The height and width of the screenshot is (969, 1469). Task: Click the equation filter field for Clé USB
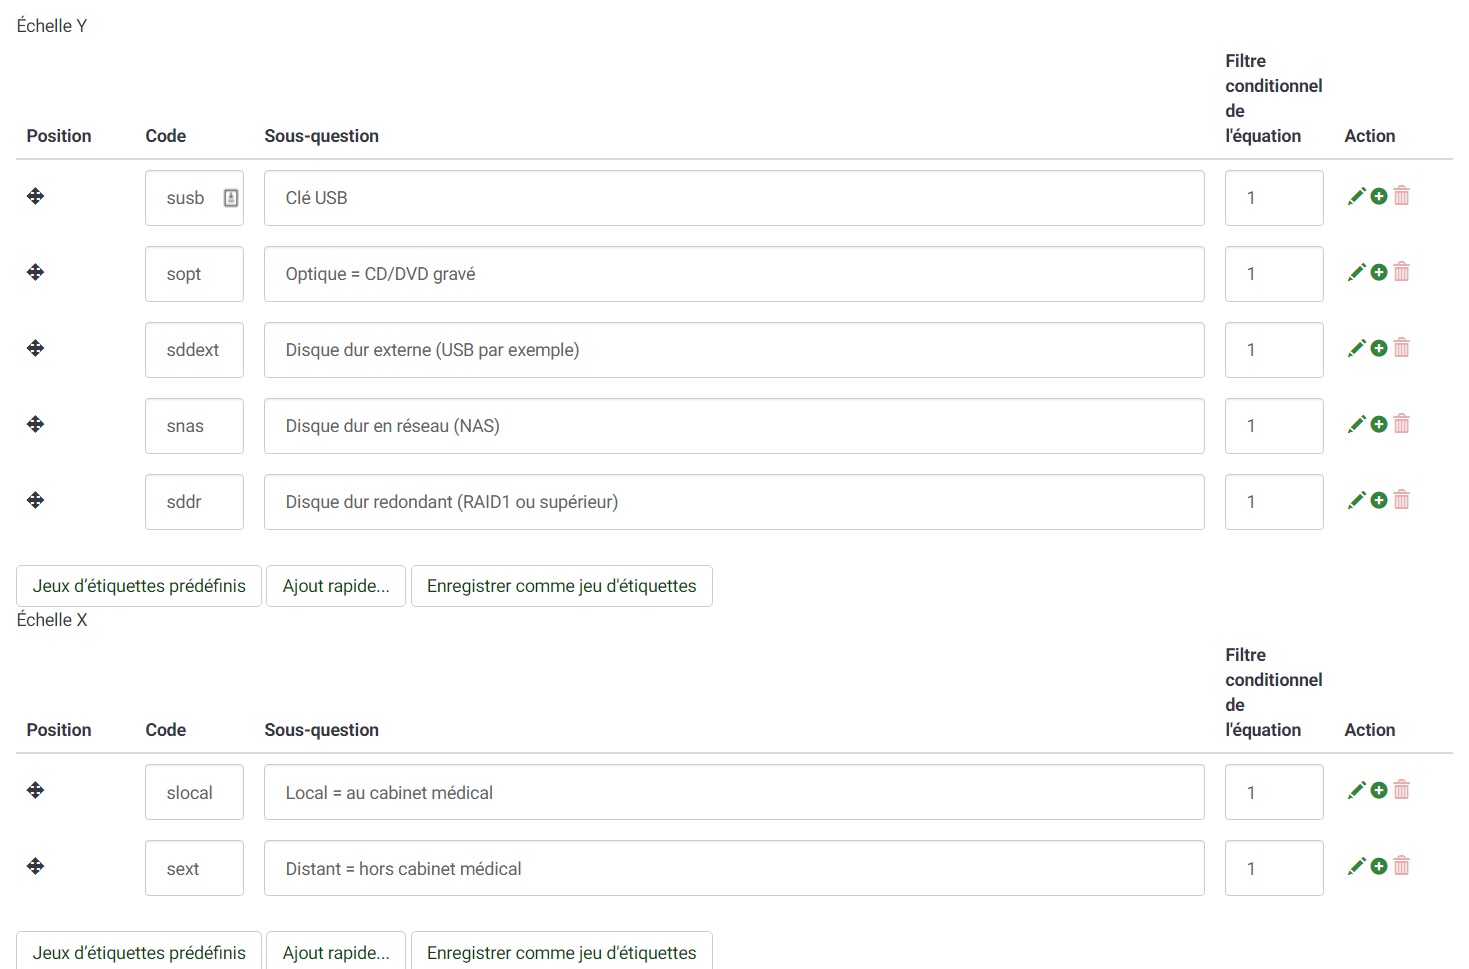tap(1273, 198)
